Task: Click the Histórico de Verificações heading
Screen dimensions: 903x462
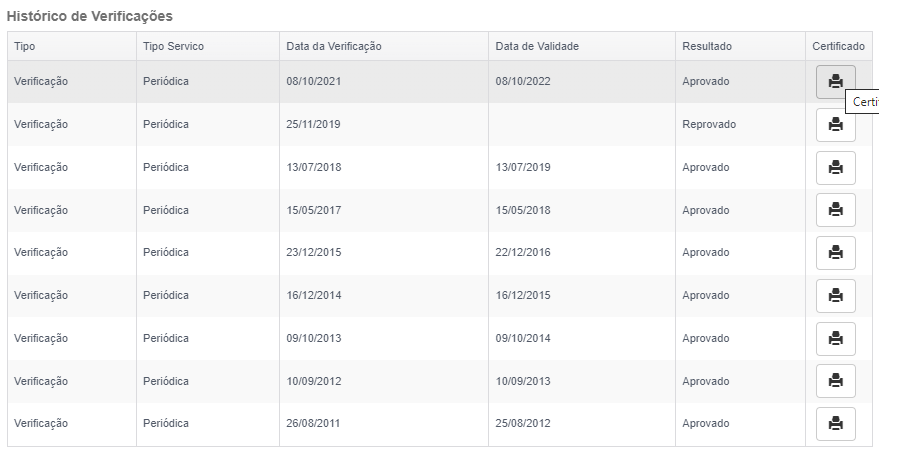Action: click(90, 17)
